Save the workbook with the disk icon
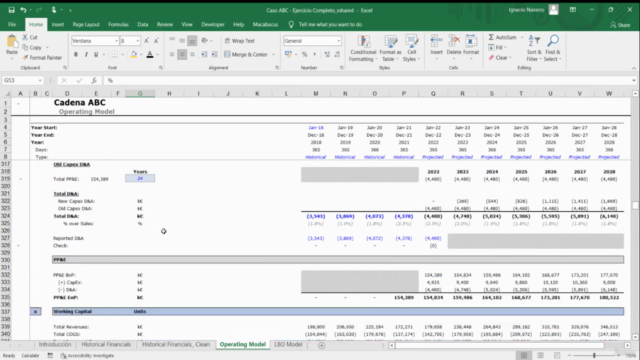This screenshot has width=640, height=360. coord(11,10)
